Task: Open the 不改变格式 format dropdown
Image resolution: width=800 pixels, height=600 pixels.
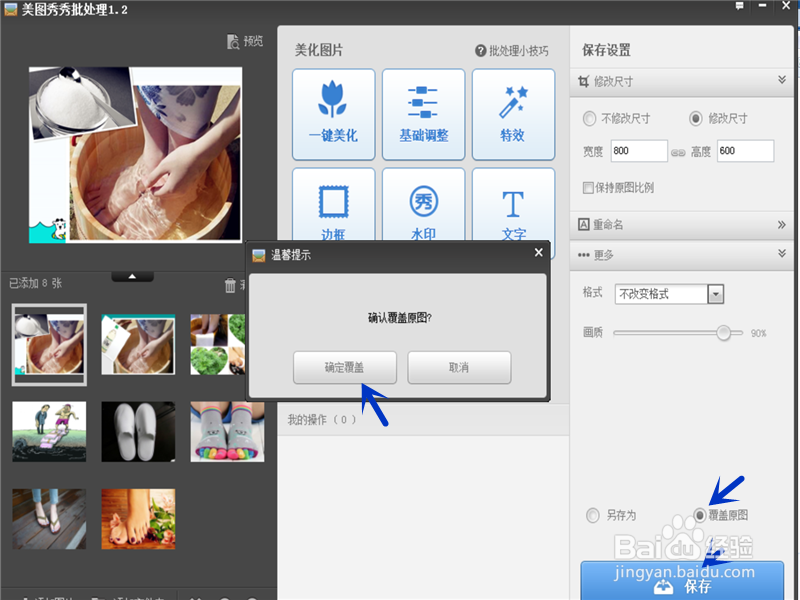Action: click(713, 294)
